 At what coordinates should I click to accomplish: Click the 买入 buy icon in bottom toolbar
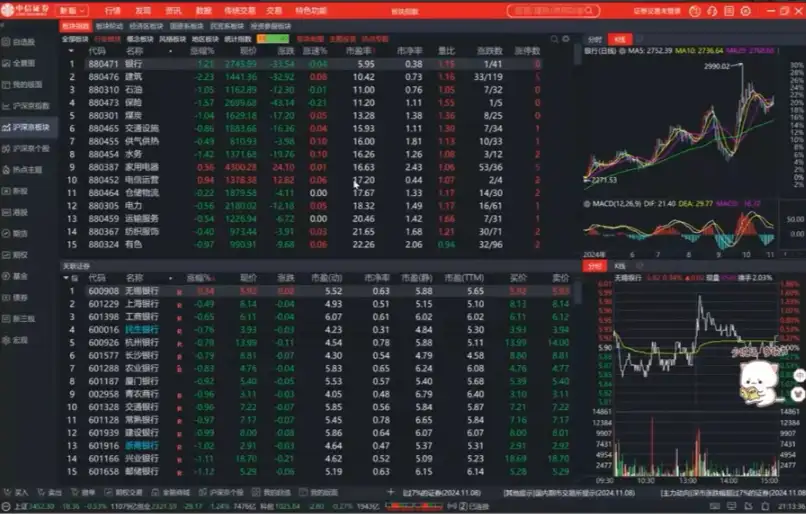click(18, 492)
